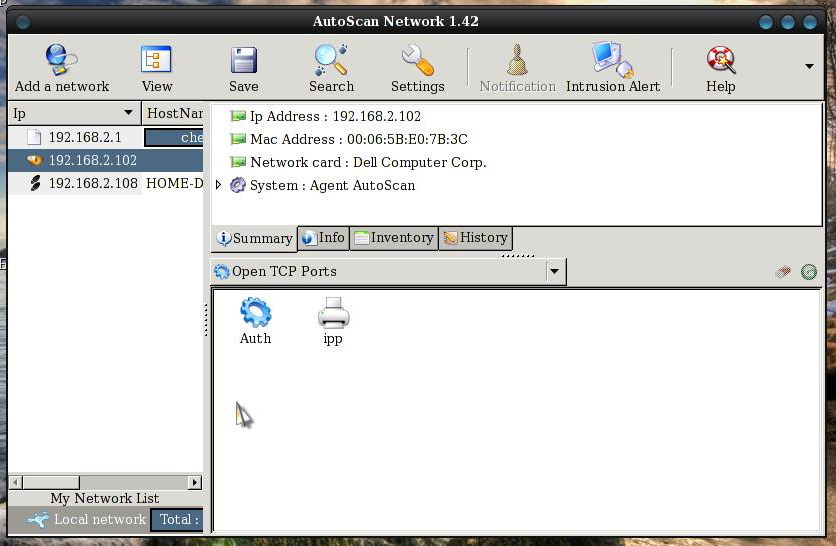The height and width of the screenshot is (546, 836).
Task: Click the Notification bell icon
Action: [517, 60]
